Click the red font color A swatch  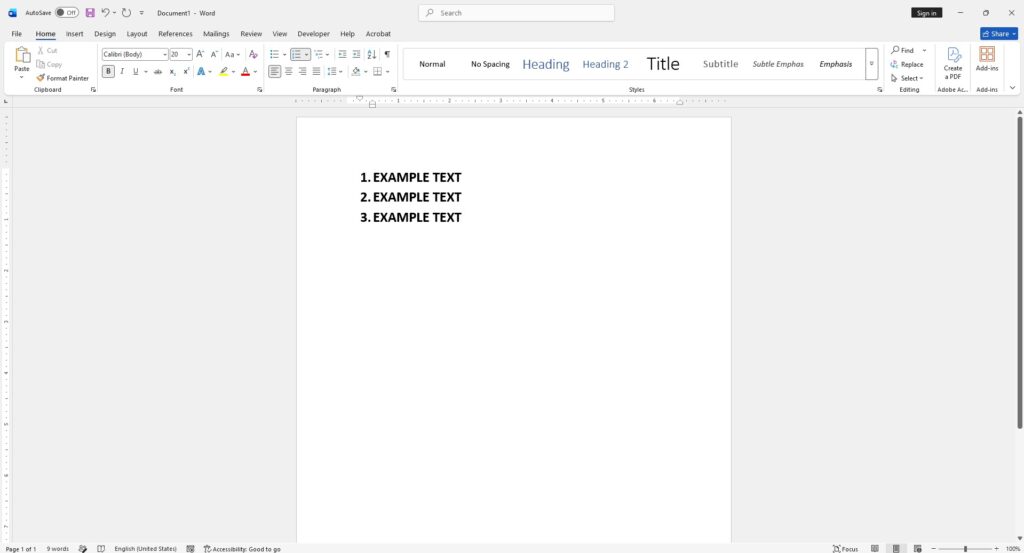tap(246, 72)
